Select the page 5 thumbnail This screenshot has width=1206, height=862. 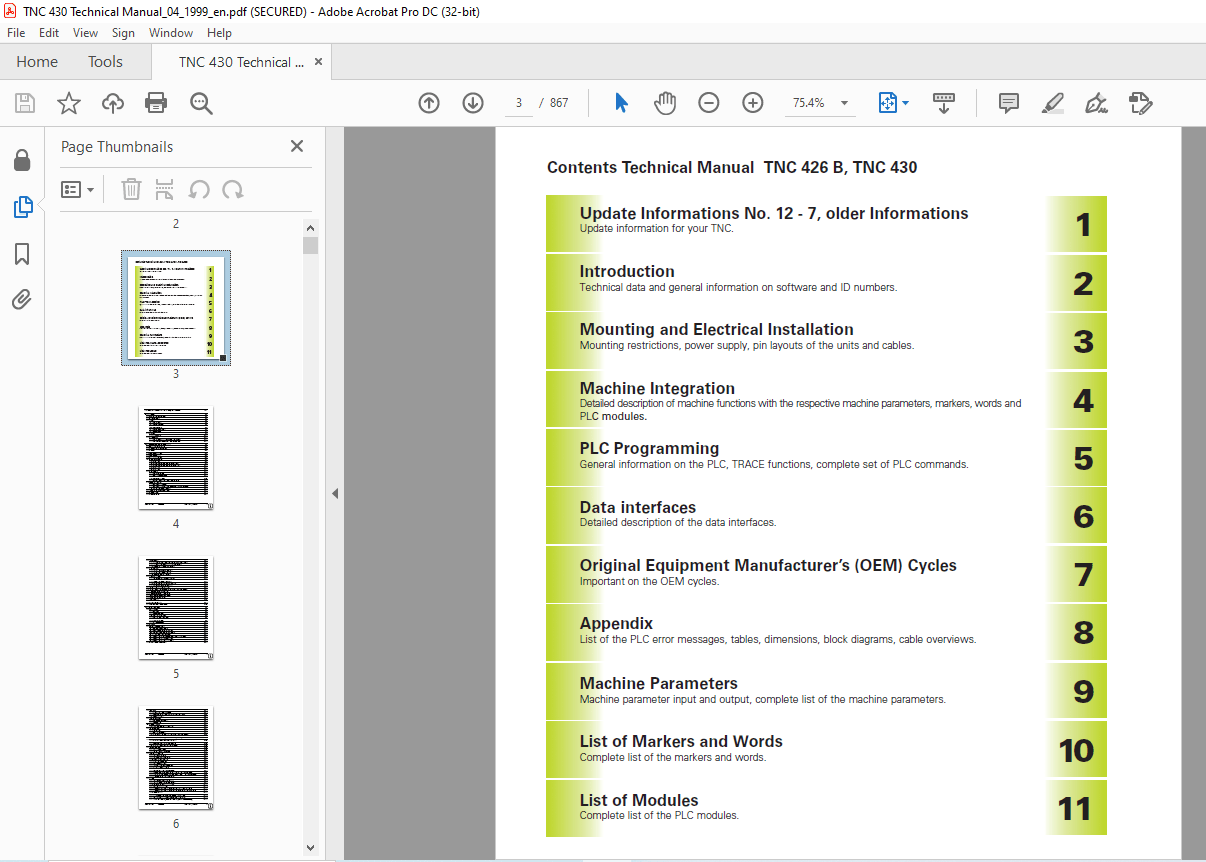[175, 607]
